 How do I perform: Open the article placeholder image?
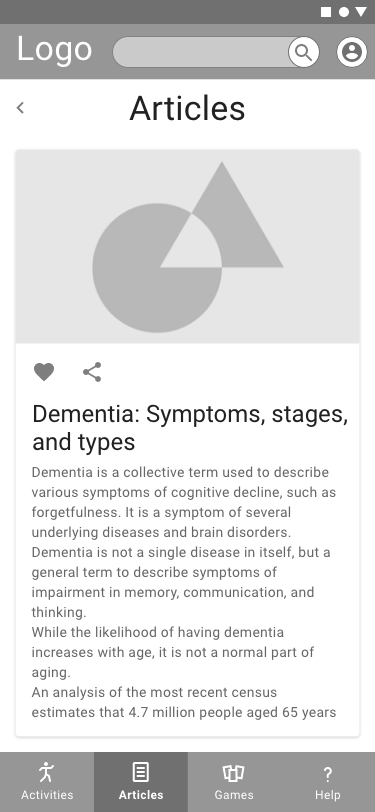[188, 246]
